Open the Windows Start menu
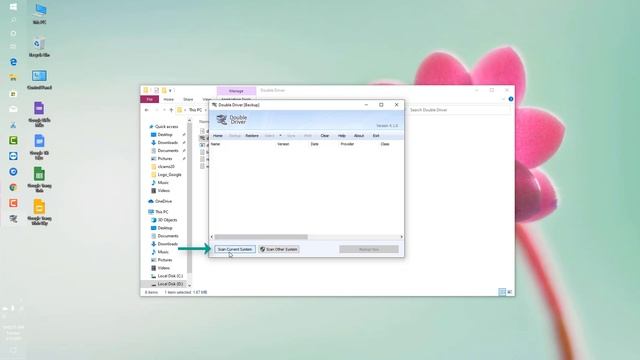640x360 pixels. click(x=13, y=7)
